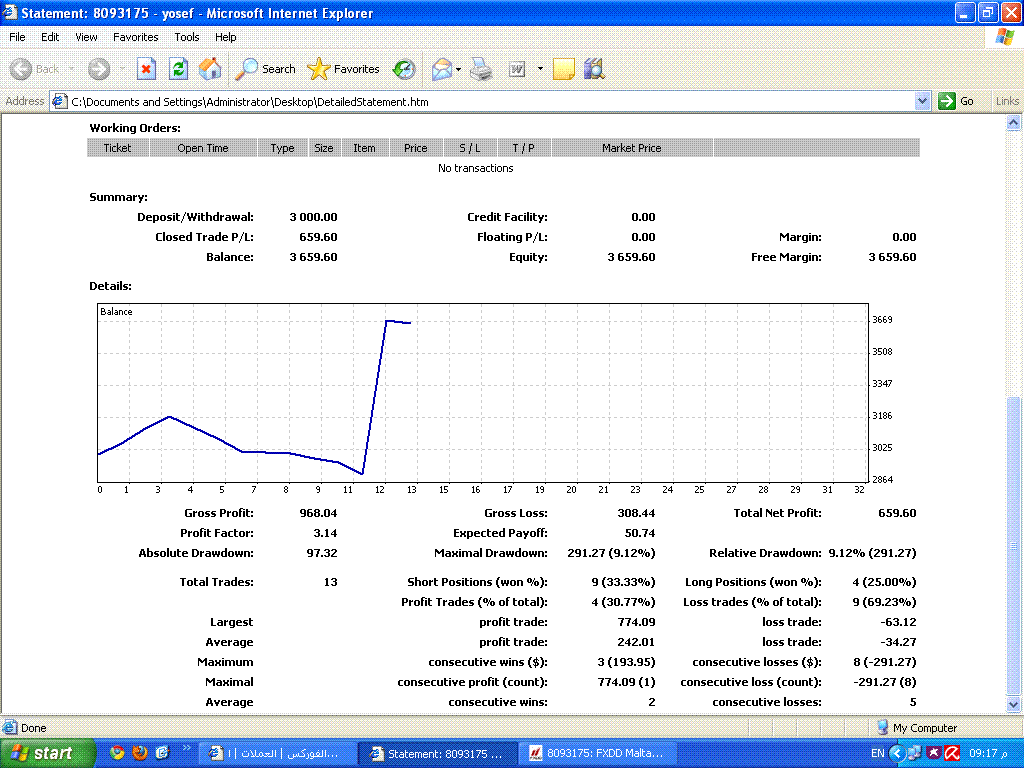Image resolution: width=1024 pixels, height=768 pixels.
Task: Click the Mail envelope icon
Action: [441, 69]
